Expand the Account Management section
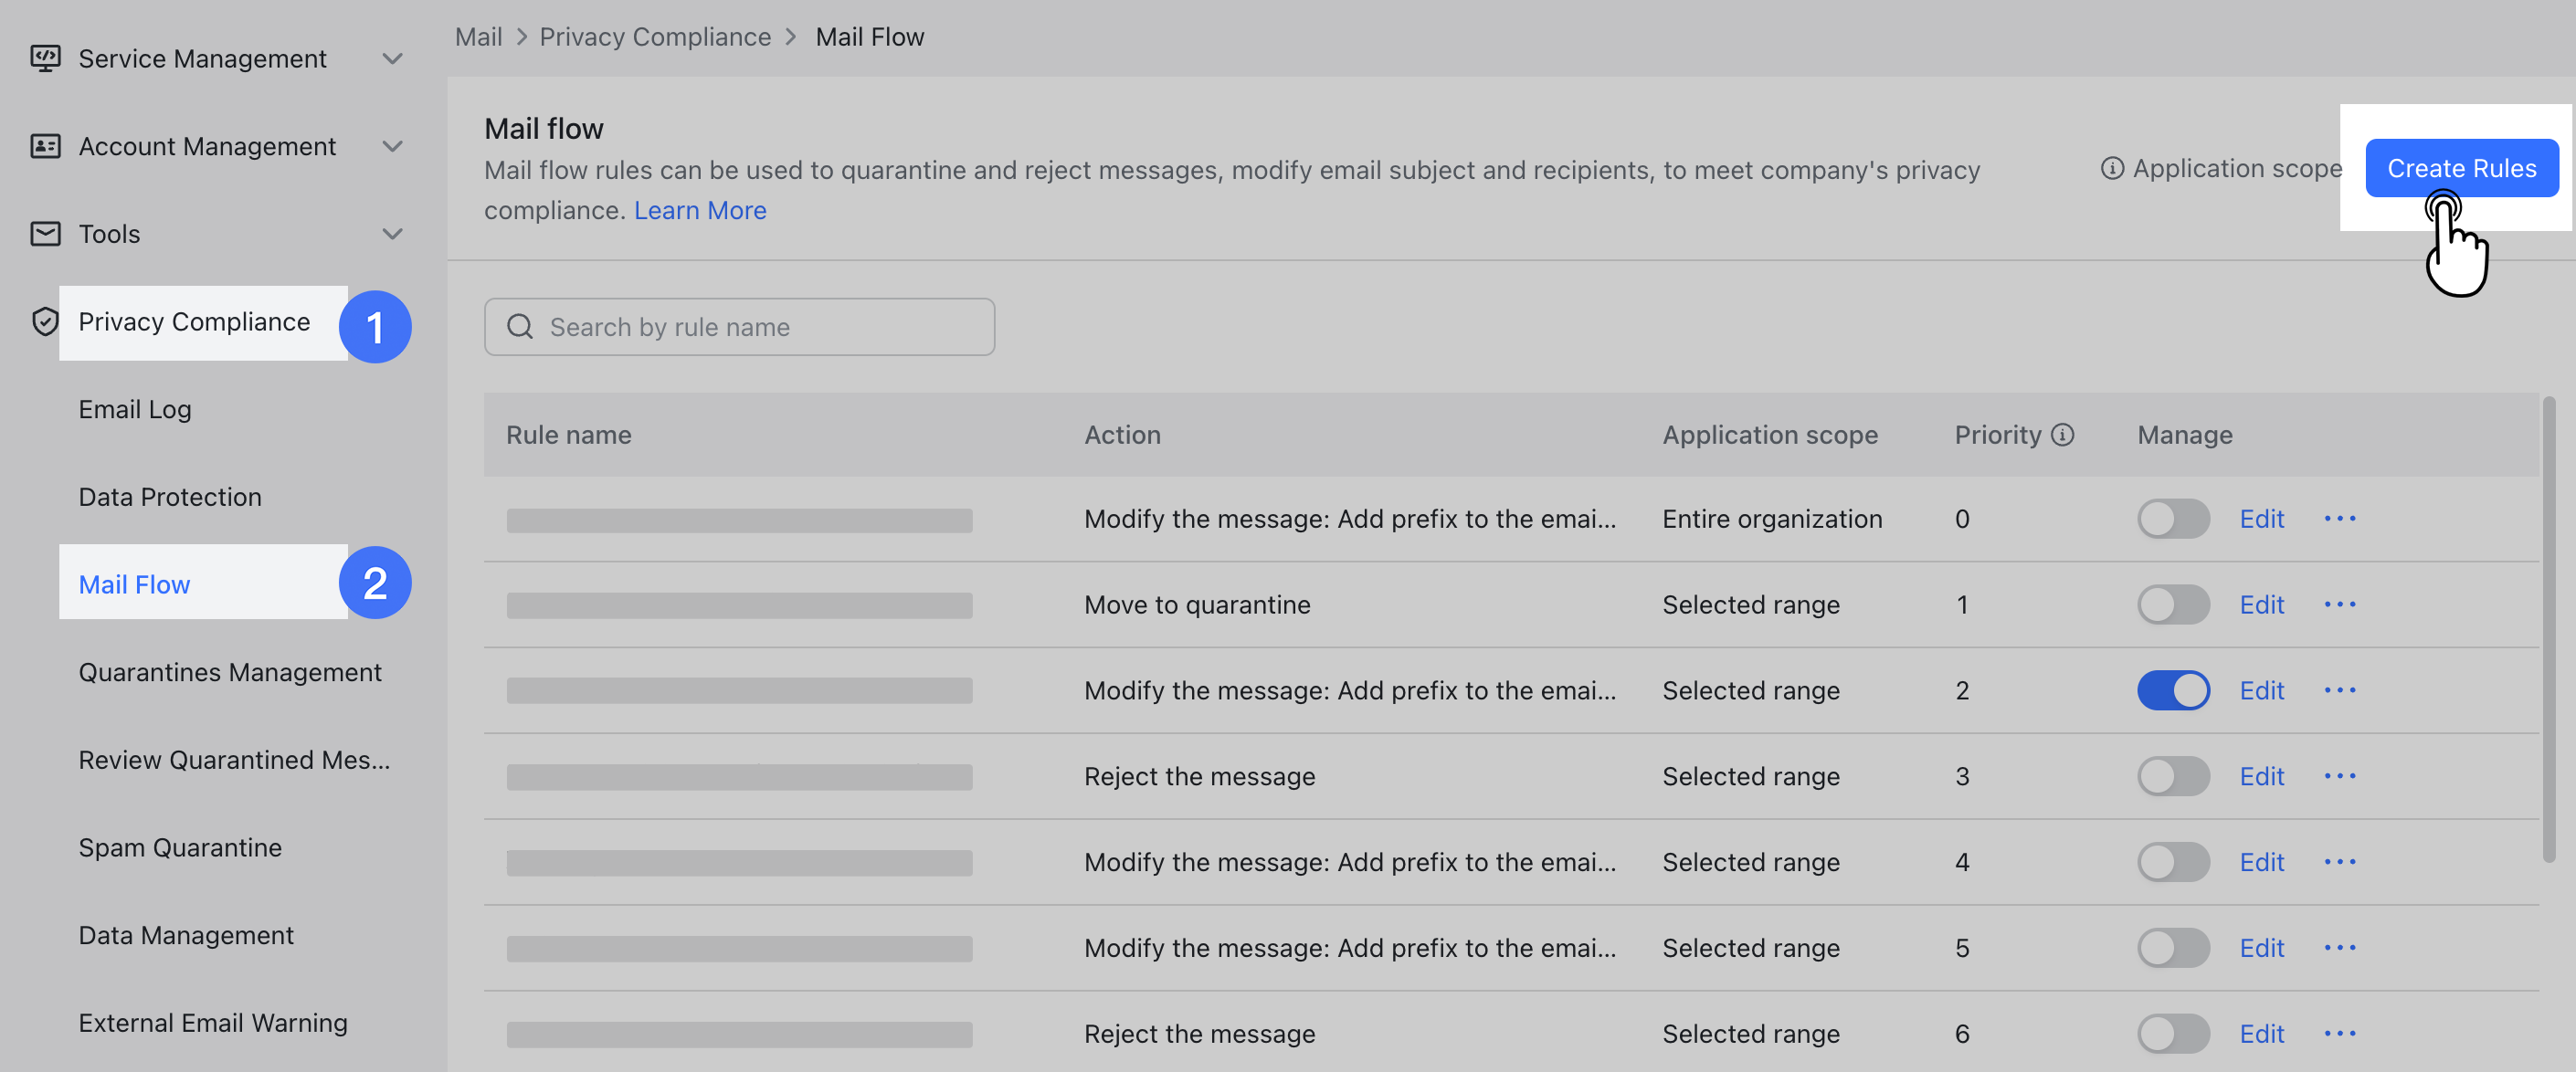Image resolution: width=2576 pixels, height=1072 pixels. tap(393, 146)
